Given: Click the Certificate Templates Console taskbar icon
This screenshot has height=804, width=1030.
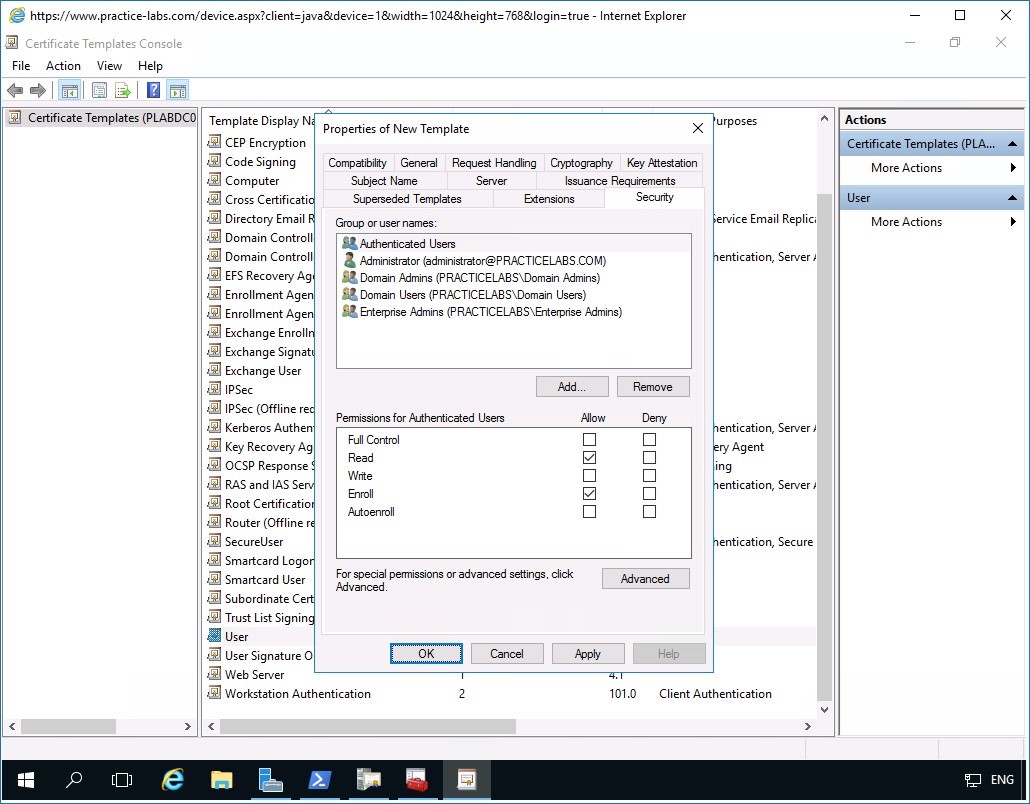Looking at the screenshot, I should coord(466,780).
